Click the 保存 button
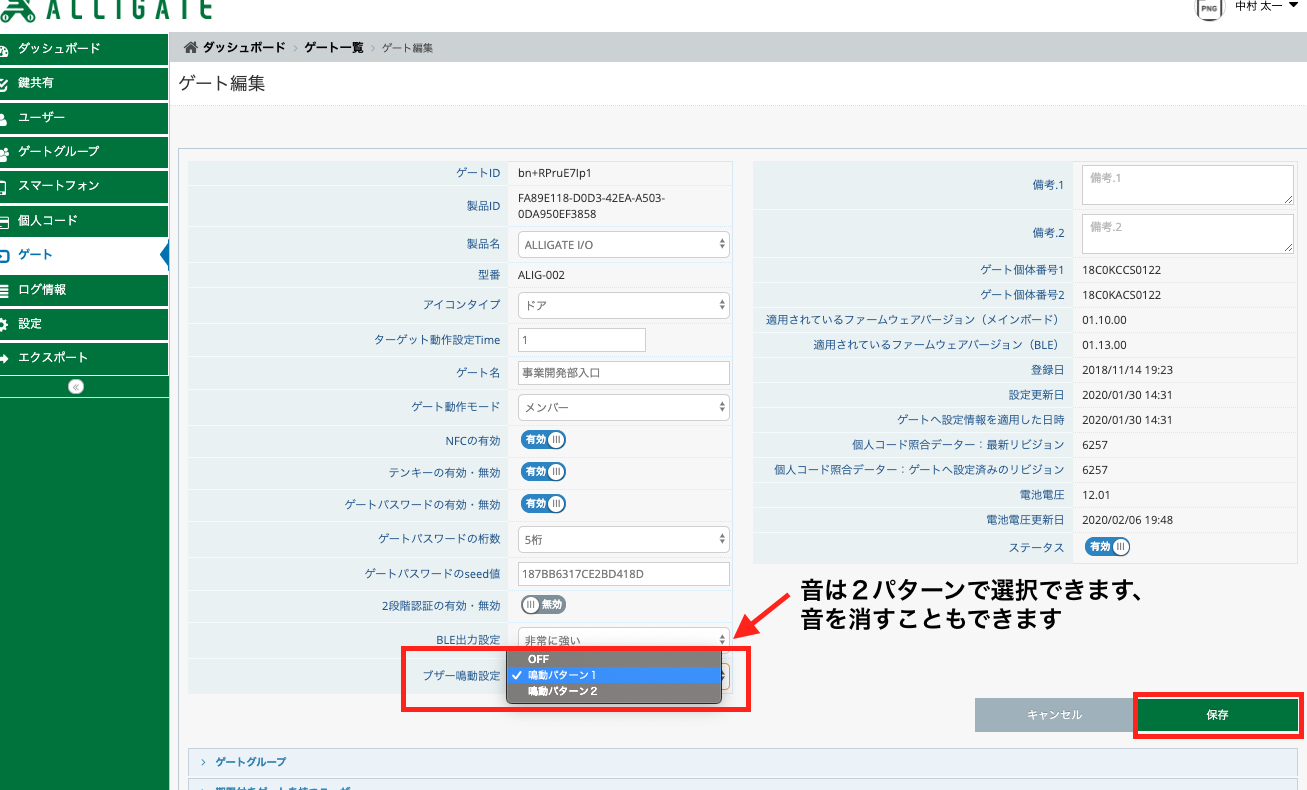The height and width of the screenshot is (790, 1307). 1217,715
